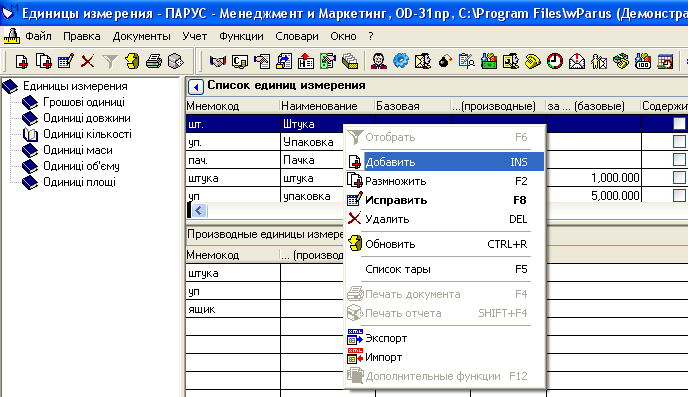The image size is (688, 397).
Task: Click the printer toolbar icon
Action: point(154,61)
